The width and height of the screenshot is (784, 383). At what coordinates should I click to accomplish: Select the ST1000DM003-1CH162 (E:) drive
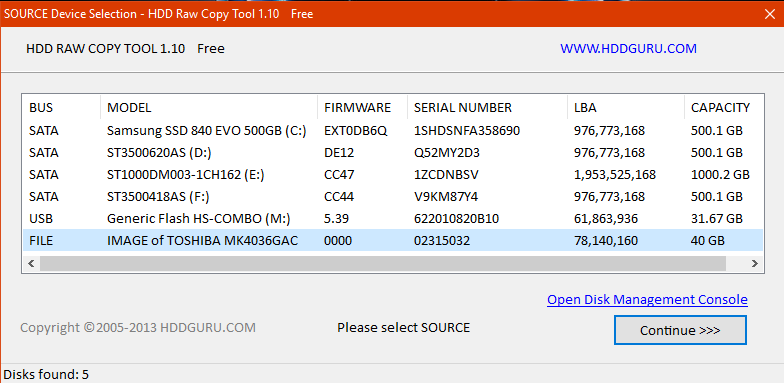coord(393,174)
